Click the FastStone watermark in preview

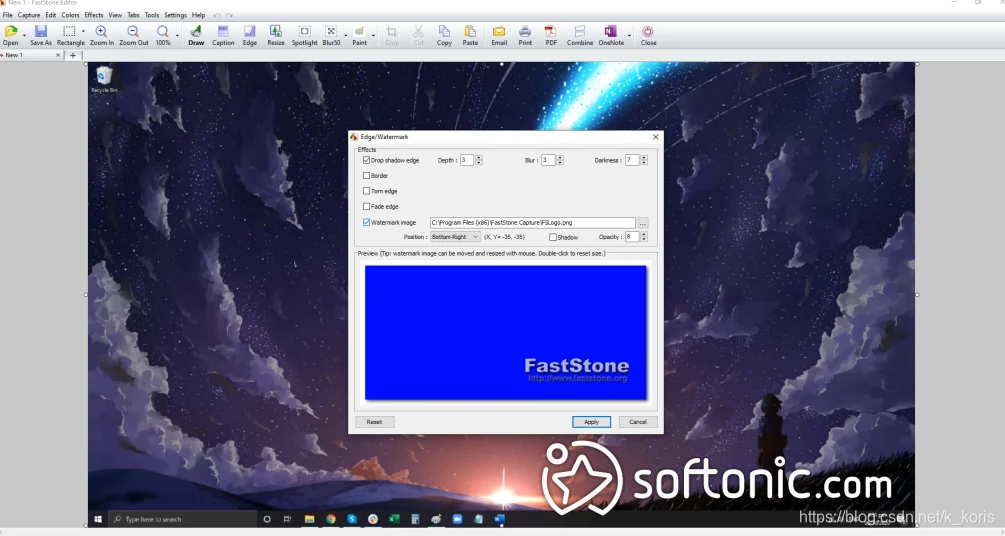pos(576,370)
